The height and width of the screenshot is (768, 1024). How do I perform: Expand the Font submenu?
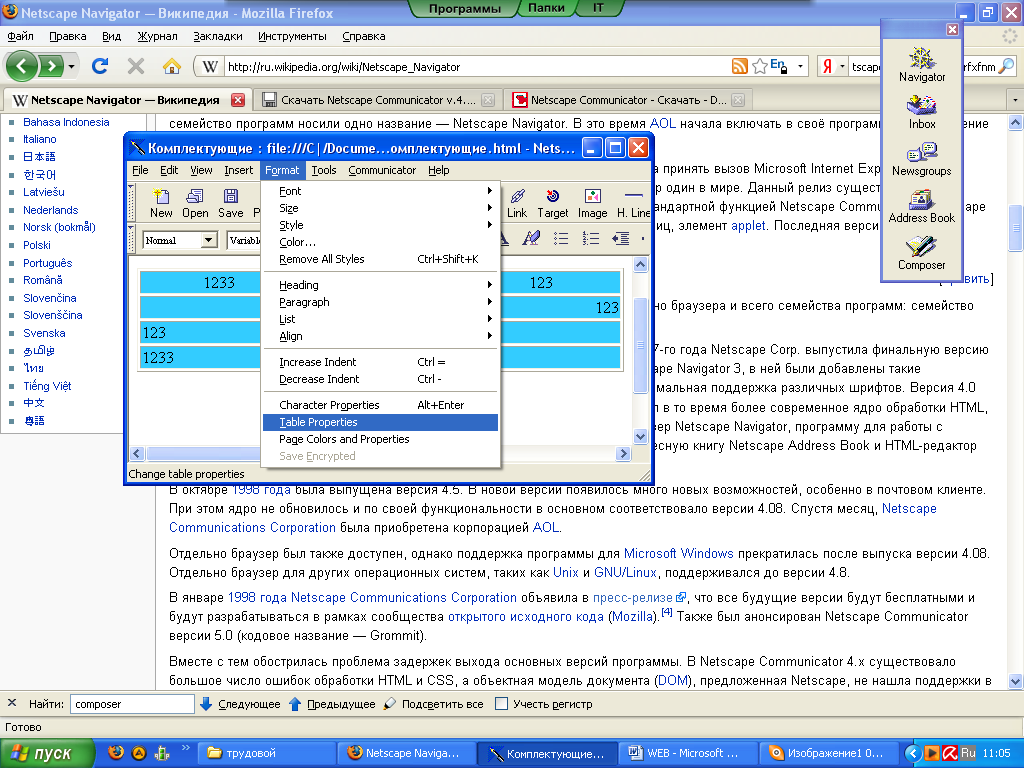380,191
